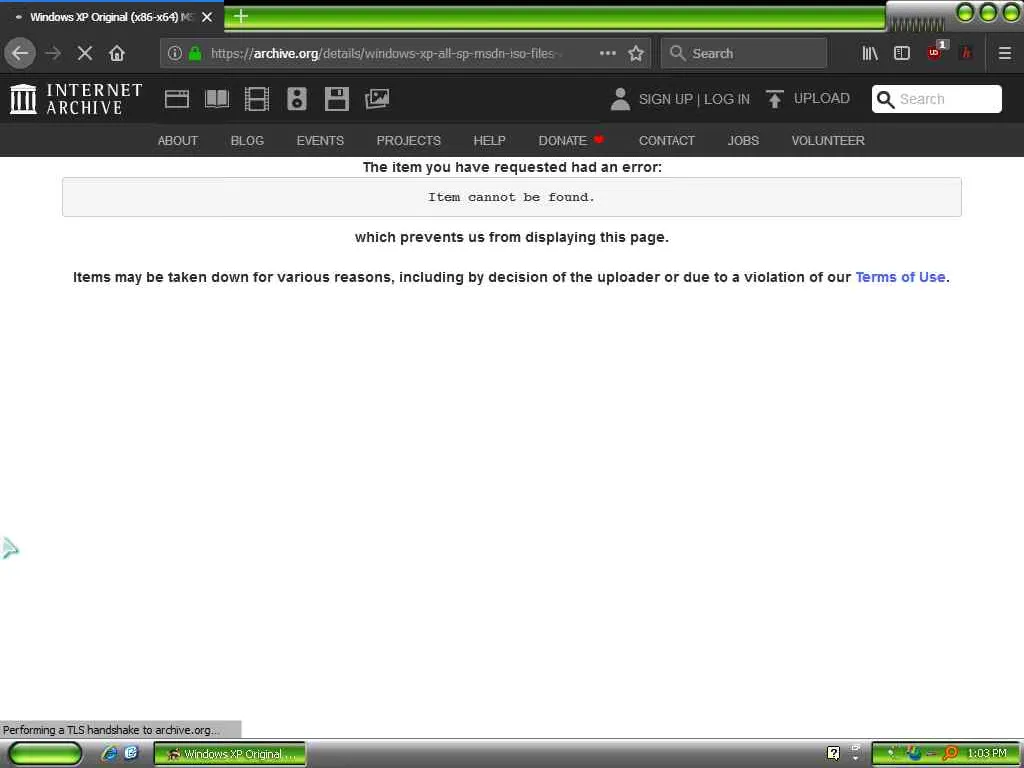Open the browser home page
Screen dimensions: 1024x768
(x=117, y=53)
